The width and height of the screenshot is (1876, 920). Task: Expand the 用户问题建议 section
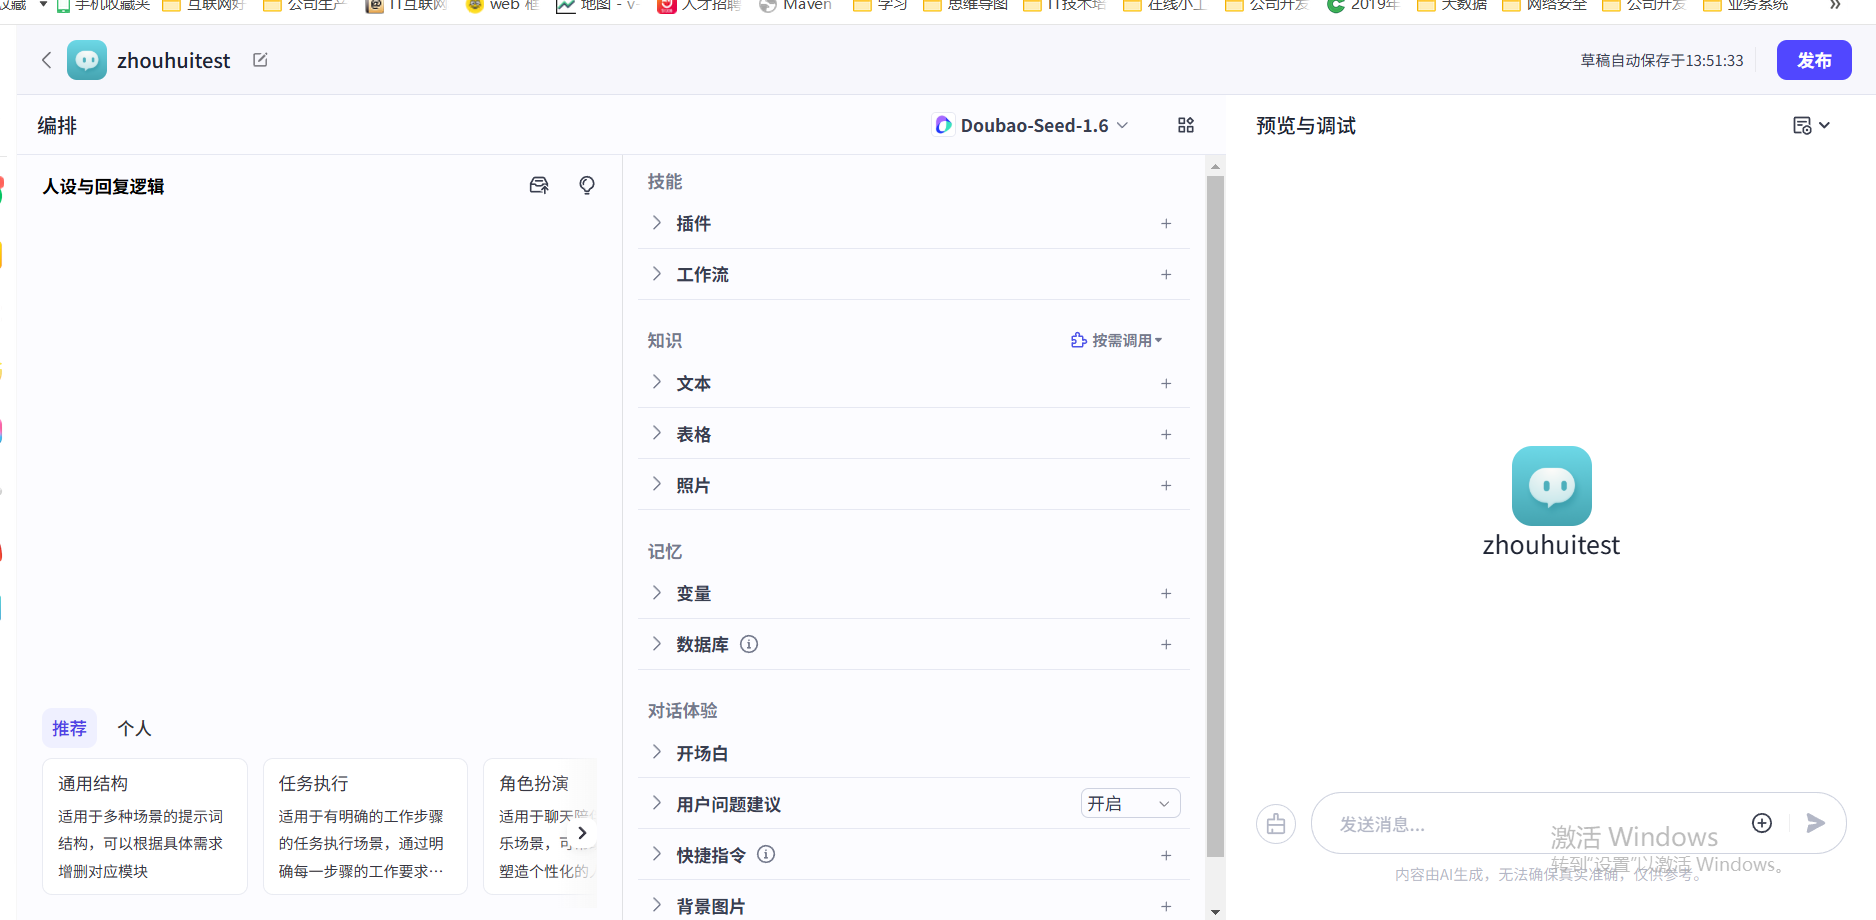(x=656, y=803)
